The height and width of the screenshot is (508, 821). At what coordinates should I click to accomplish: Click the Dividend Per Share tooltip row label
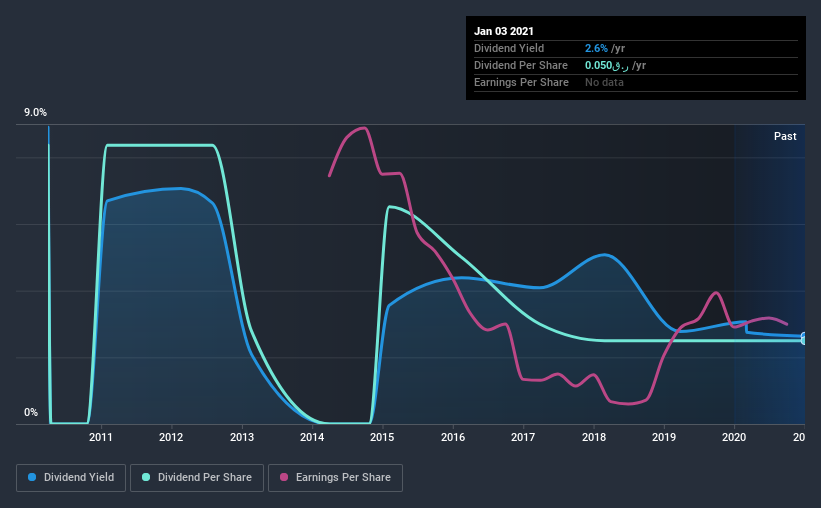click(x=520, y=65)
